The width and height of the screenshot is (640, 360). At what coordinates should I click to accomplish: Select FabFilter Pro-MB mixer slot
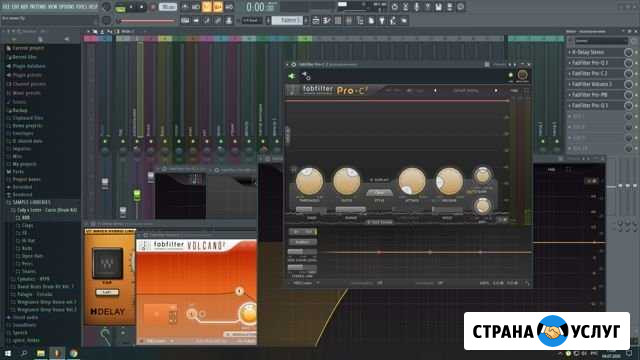pyautogui.click(x=589, y=95)
